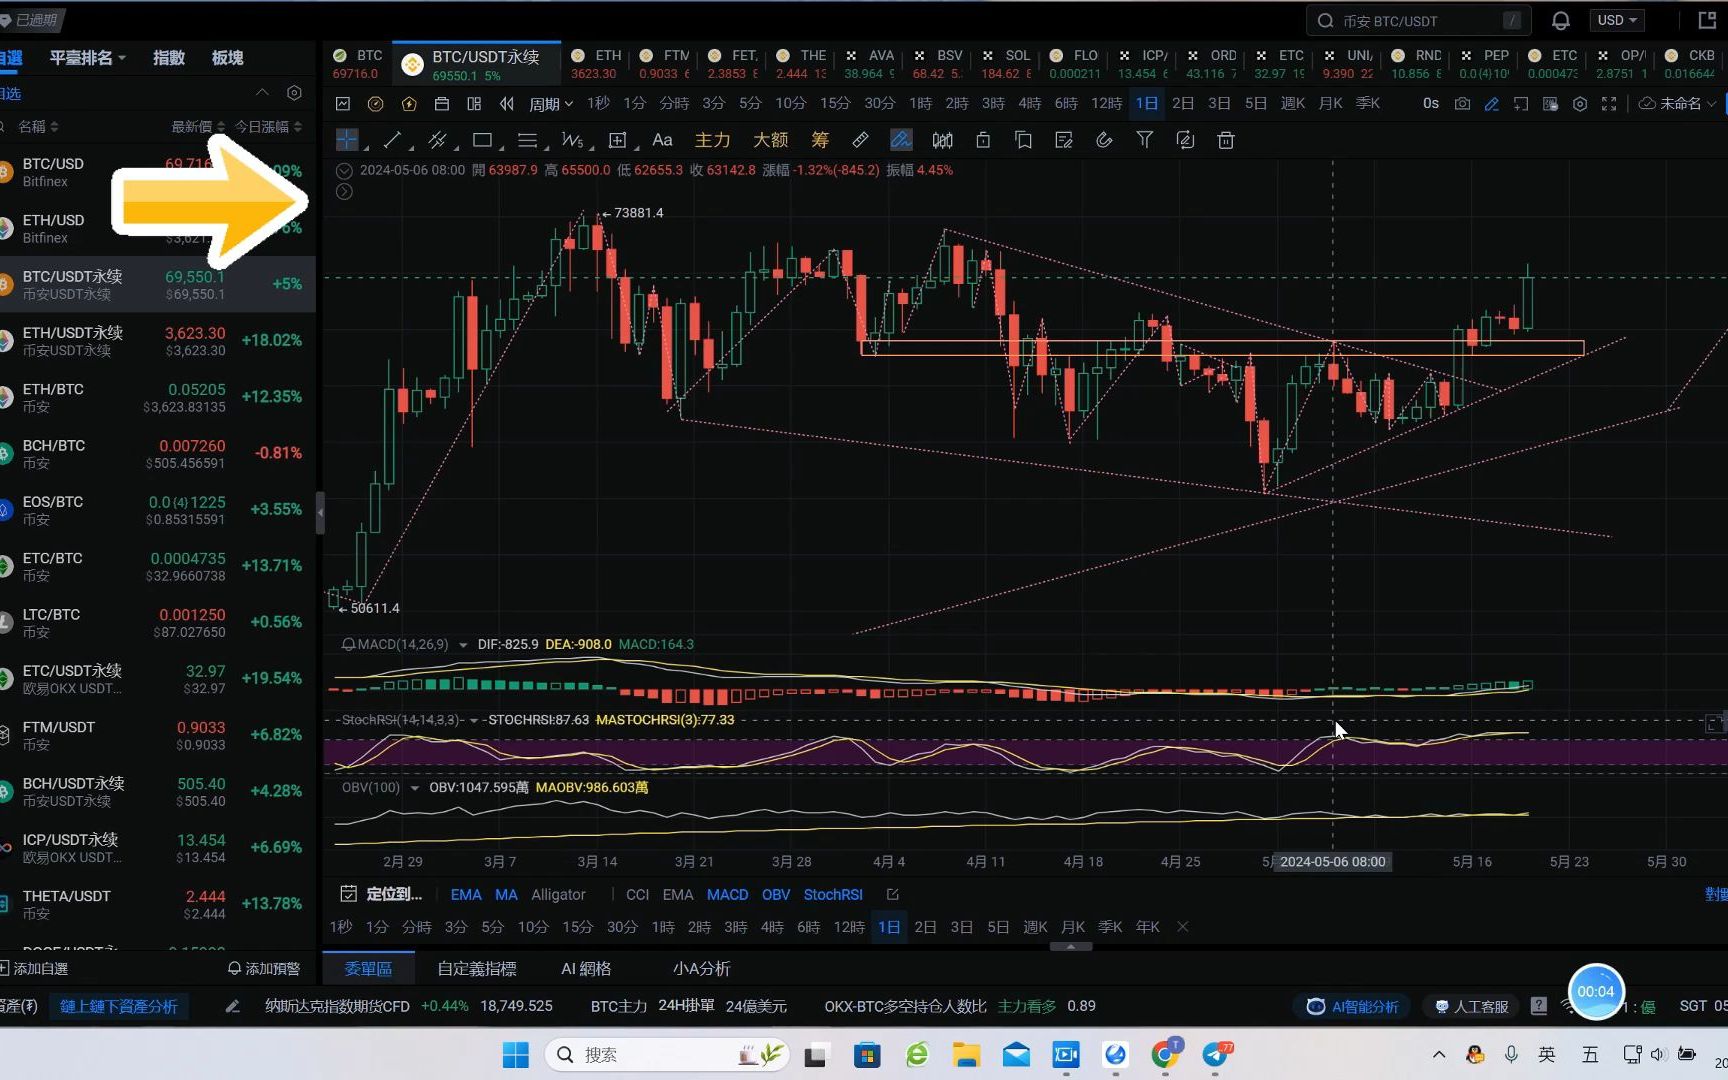
Task: Click the MACD alert bell icon
Action: 348,645
